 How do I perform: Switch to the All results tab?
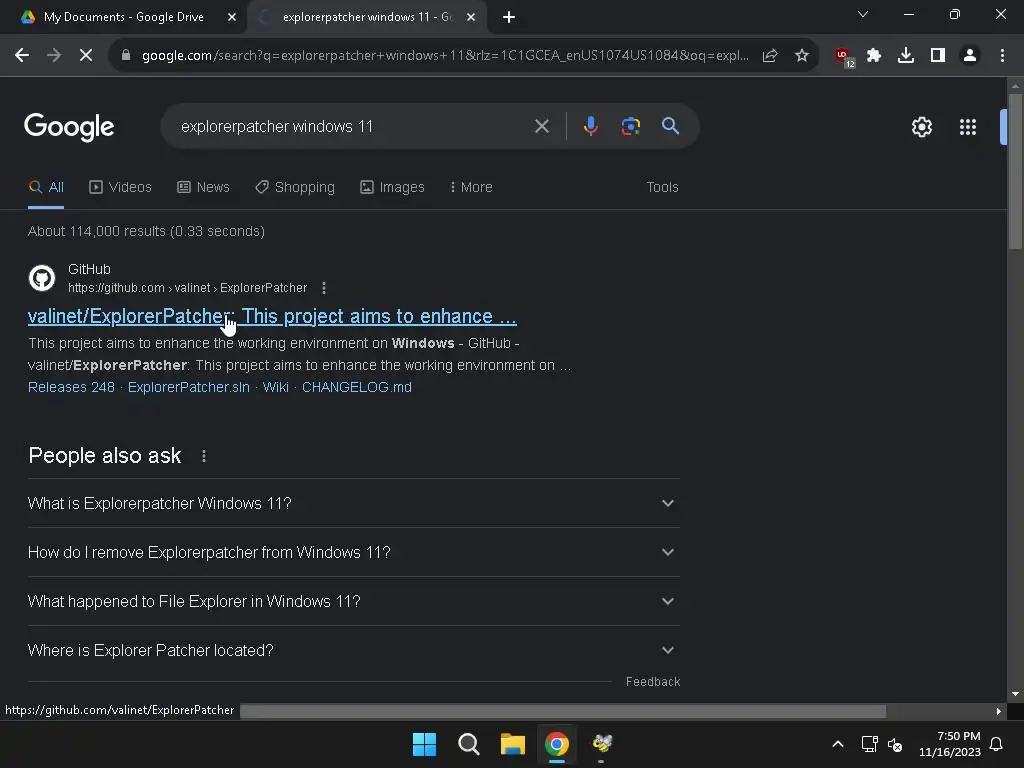coord(46,187)
